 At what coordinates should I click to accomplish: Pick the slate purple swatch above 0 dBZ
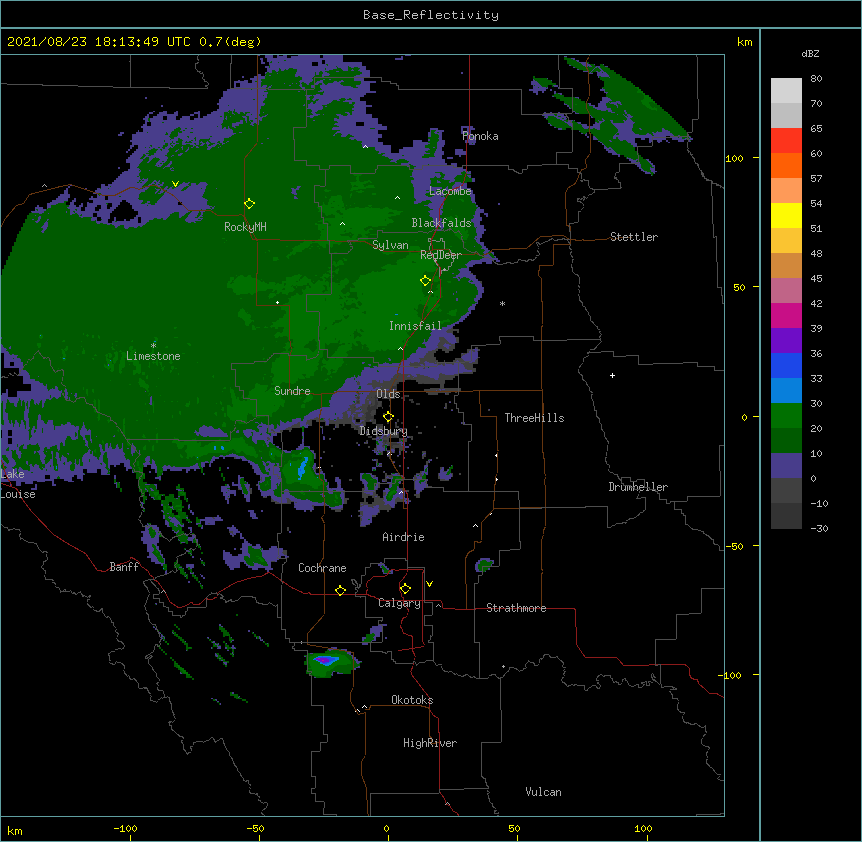click(786, 466)
